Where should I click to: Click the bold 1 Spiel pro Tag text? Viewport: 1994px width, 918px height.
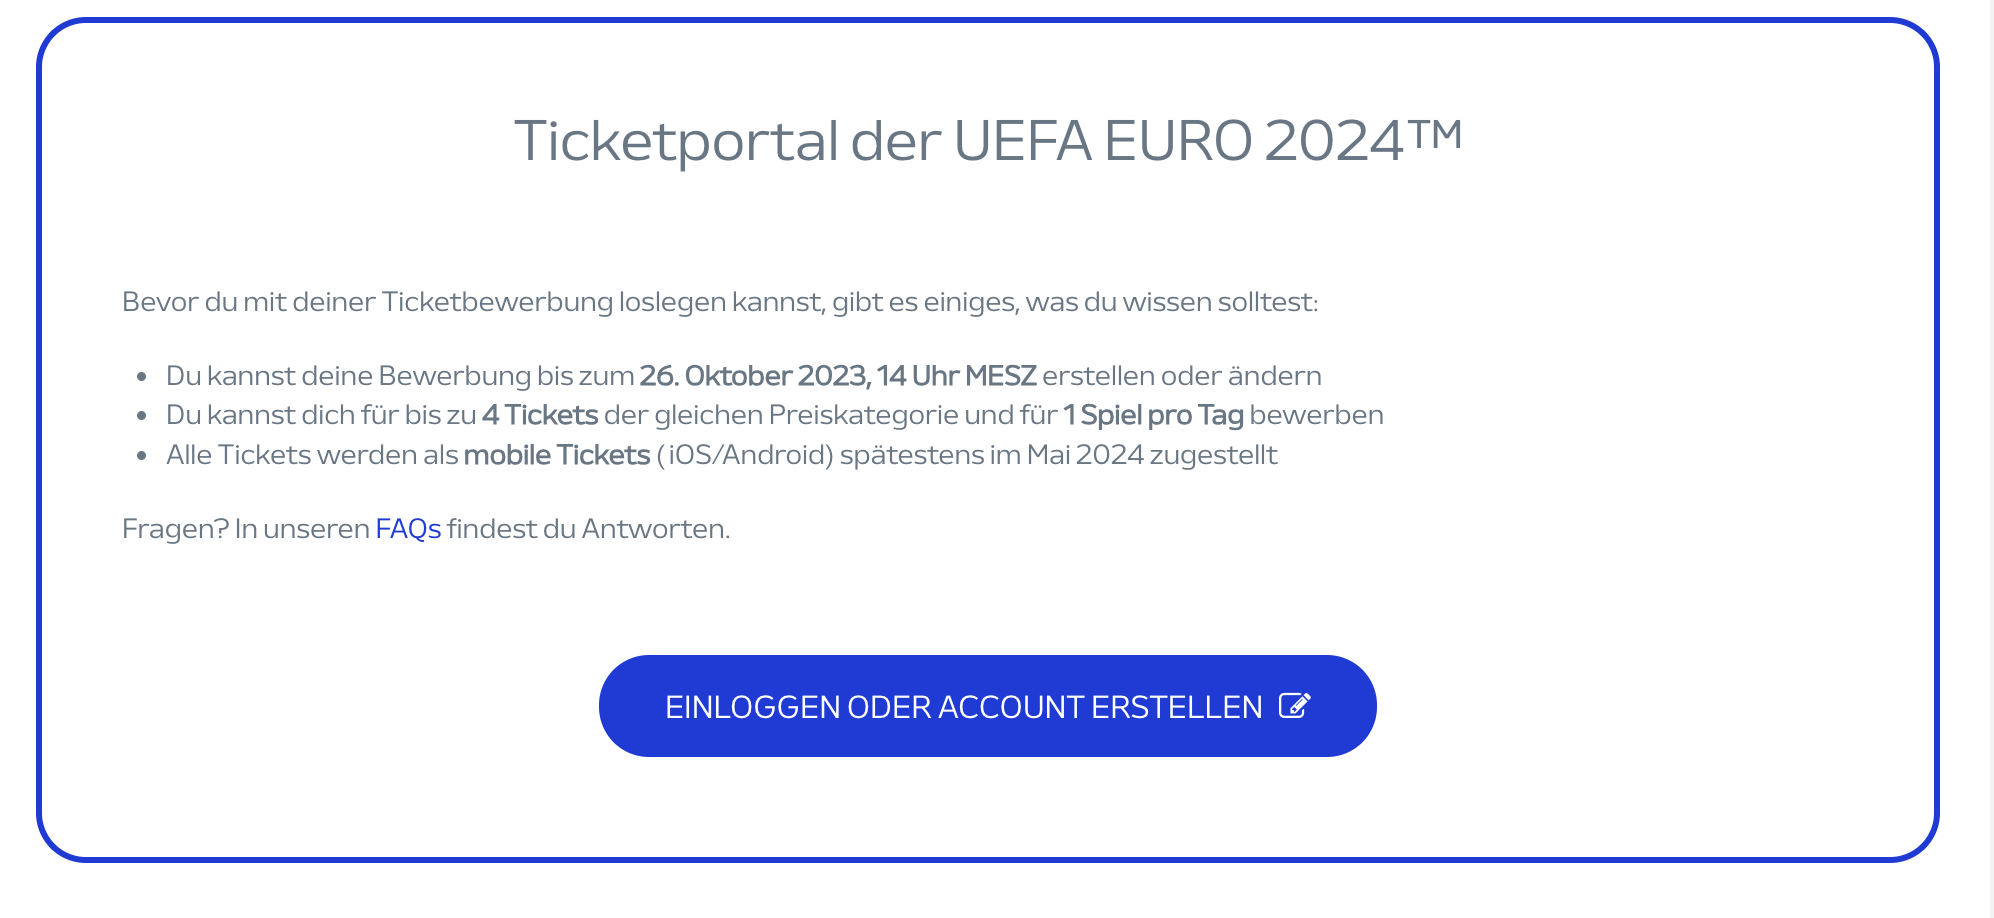tap(1153, 415)
